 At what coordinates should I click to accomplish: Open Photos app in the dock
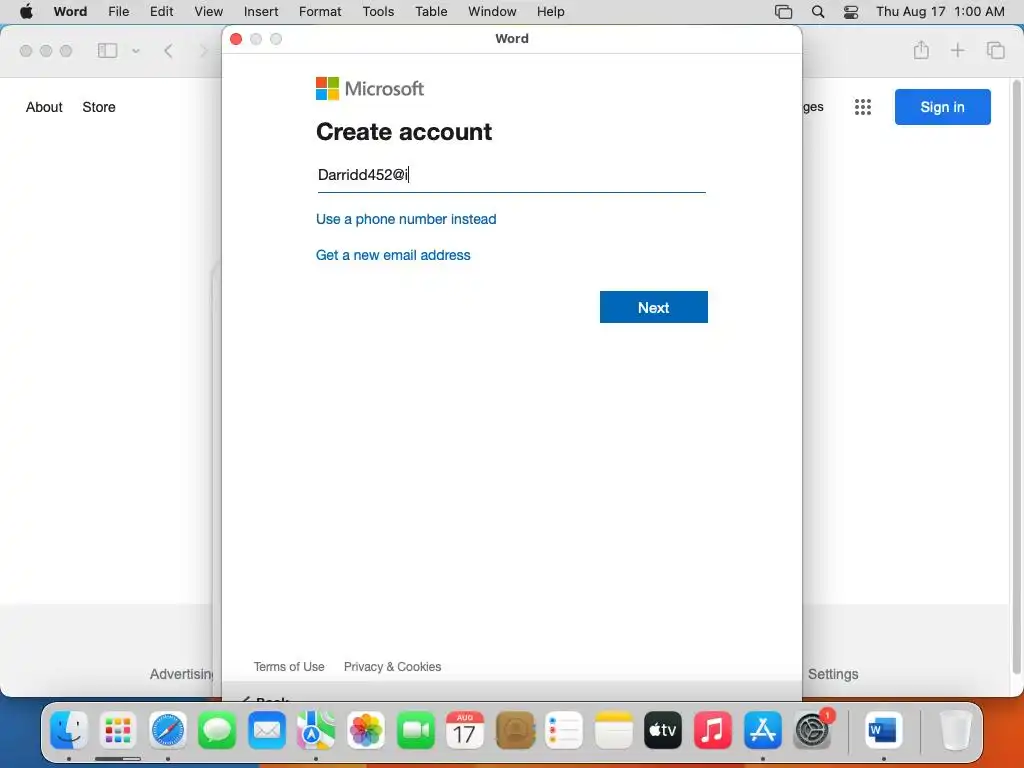coord(366,730)
